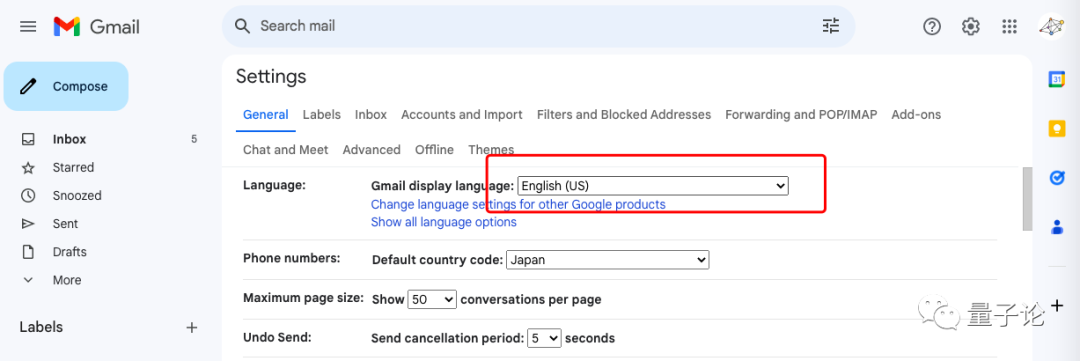Open search options filter icon
Viewport: 1080px width, 361px height.
[x=831, y=26]
